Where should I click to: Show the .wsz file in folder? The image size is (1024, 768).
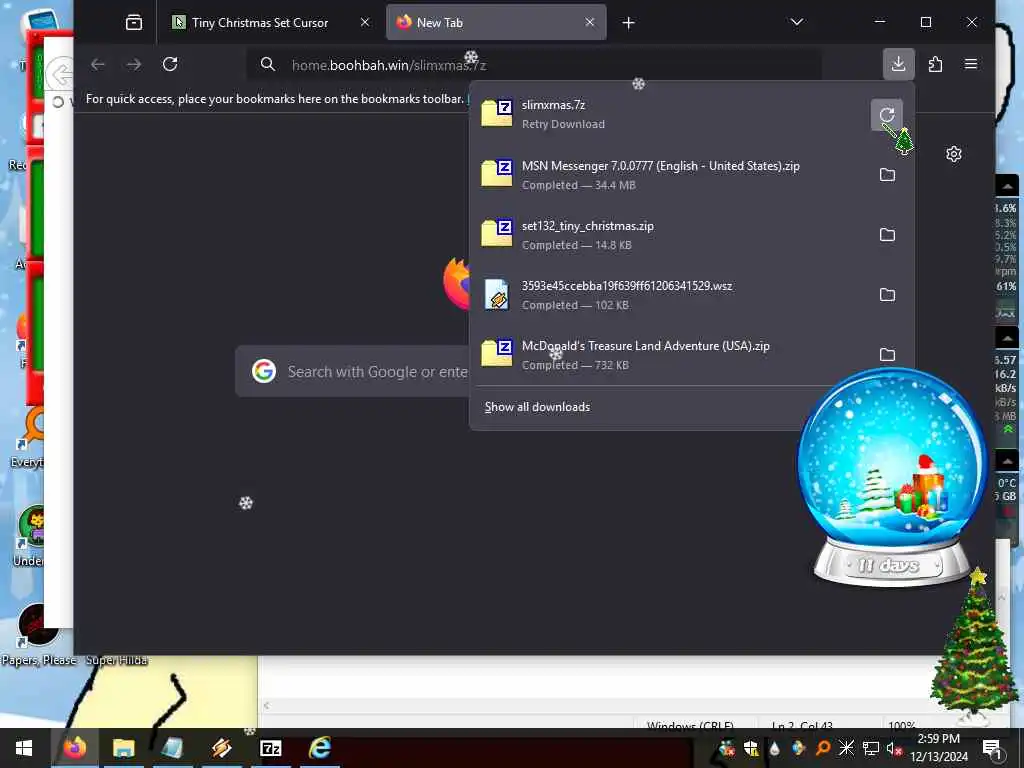click(887, 295)
